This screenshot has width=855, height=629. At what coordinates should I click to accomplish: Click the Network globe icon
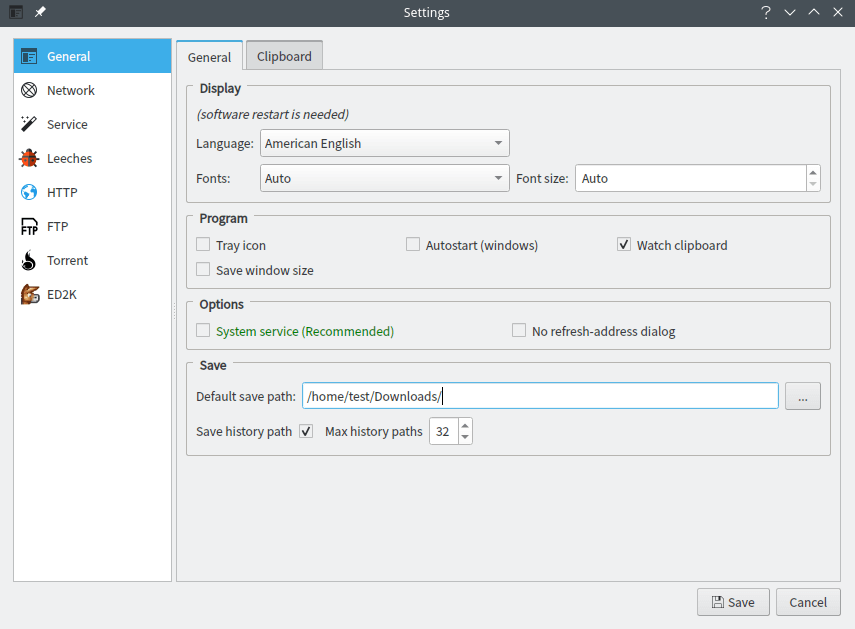(29, 90)
